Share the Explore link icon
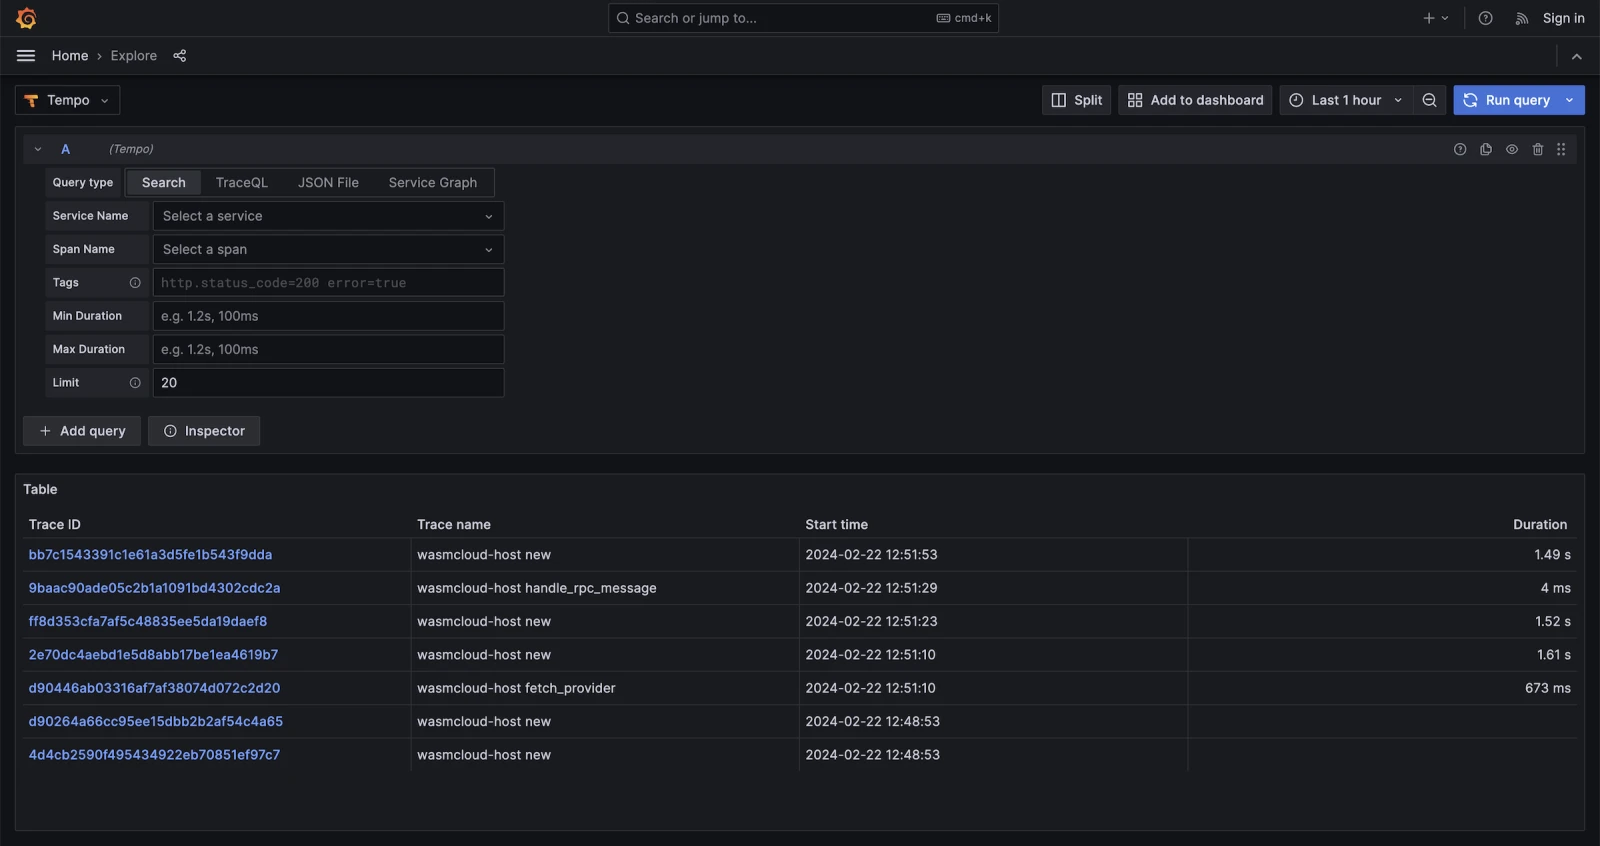The width and height of the screenshot is (1600, 846). (x=180, y=56)
